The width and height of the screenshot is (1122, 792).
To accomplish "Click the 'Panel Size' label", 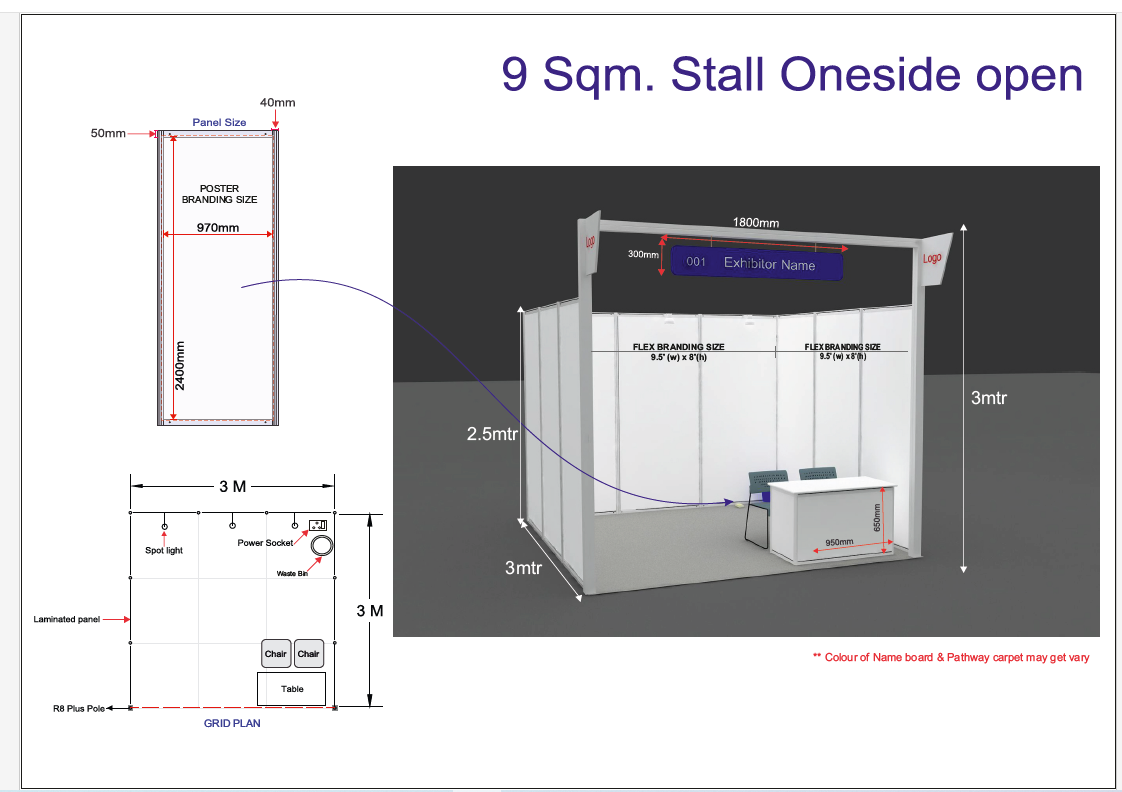I will 219,122.
